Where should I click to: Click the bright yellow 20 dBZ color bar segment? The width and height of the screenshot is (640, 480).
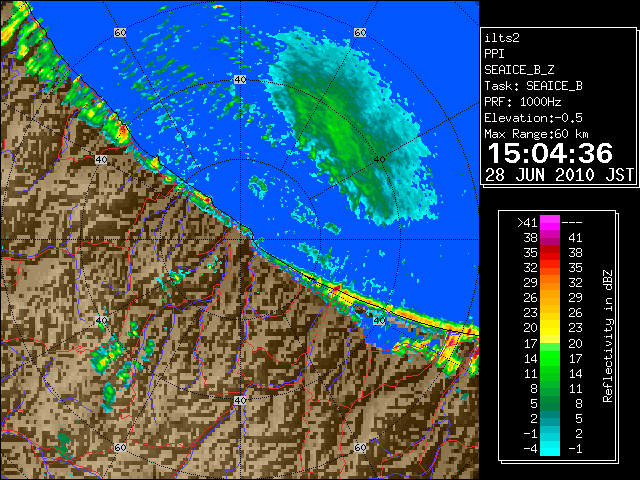click(550, 328)
